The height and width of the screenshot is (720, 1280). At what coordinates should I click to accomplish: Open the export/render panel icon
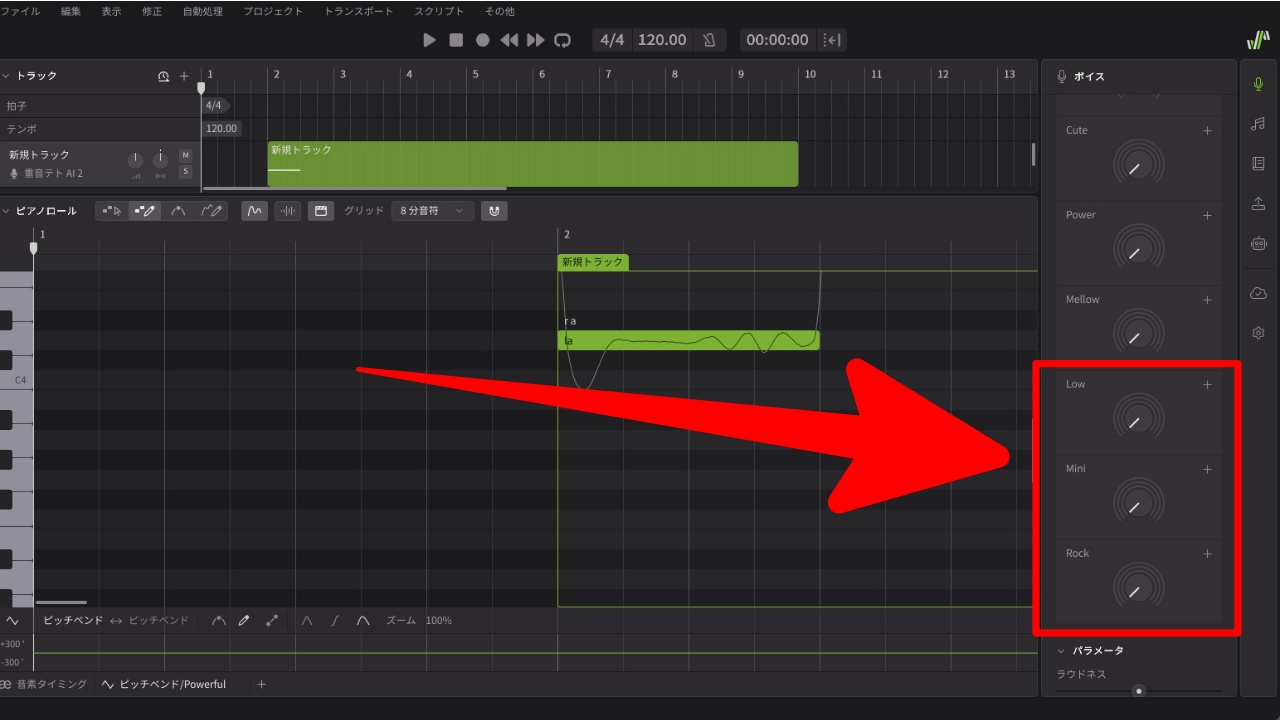(x=1258, y=204)
